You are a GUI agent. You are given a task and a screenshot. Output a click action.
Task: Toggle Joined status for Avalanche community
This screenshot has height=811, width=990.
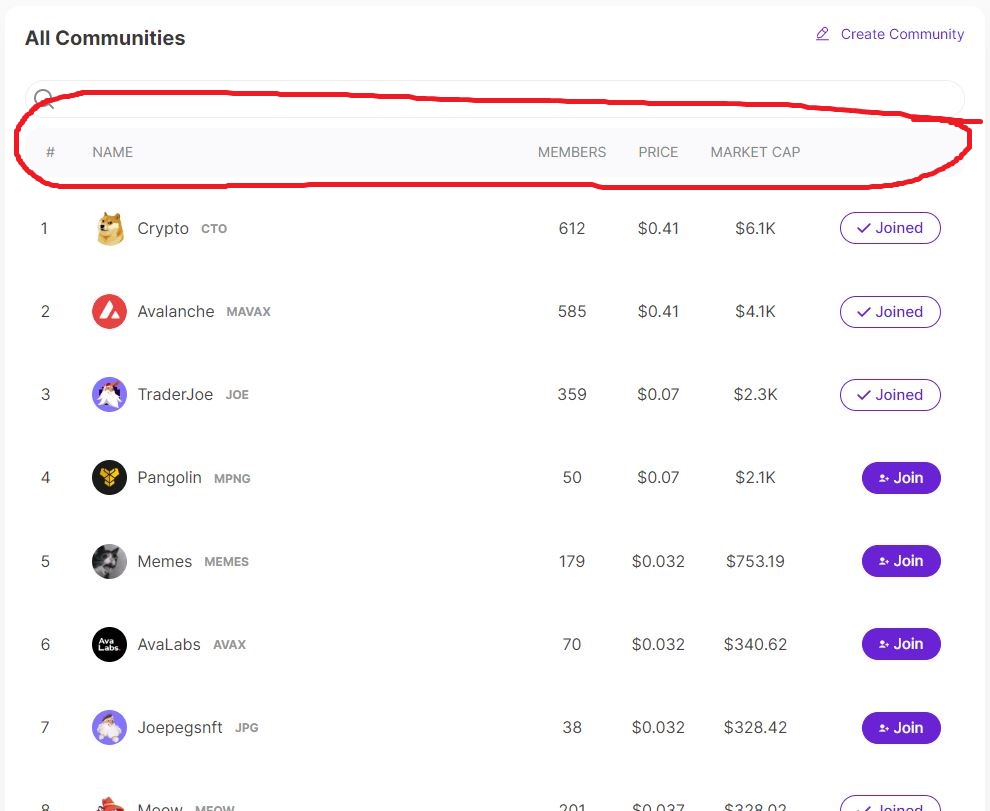(890, 312)
